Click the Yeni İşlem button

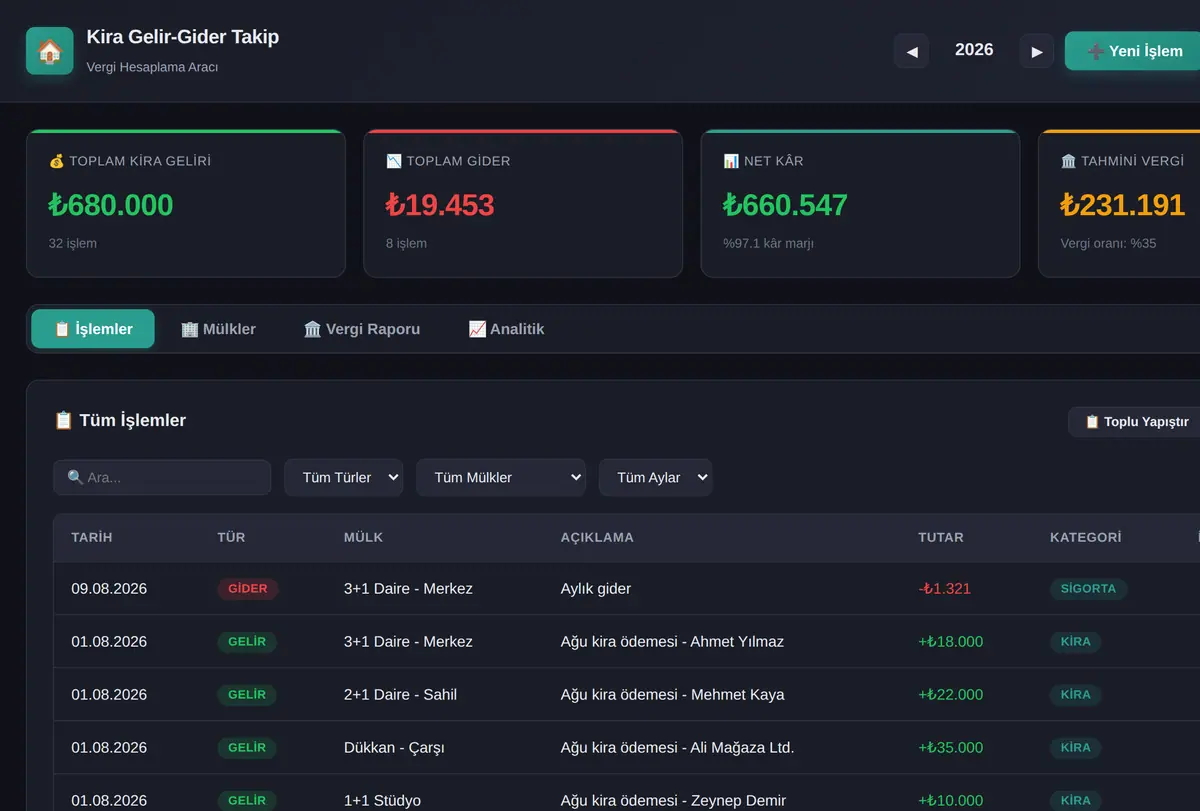1133,51
